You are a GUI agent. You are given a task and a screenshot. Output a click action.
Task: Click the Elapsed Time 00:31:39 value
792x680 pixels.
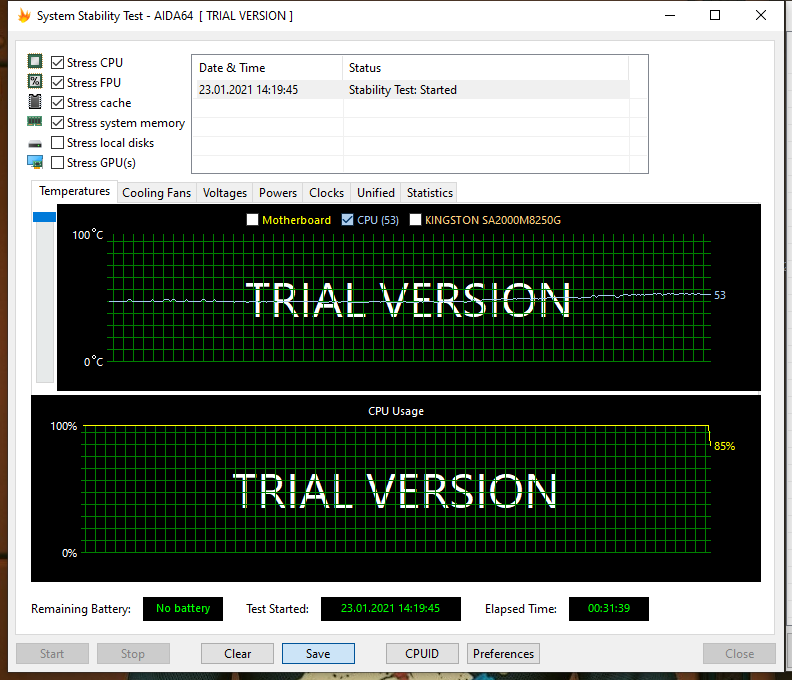[x=609, y=608]
